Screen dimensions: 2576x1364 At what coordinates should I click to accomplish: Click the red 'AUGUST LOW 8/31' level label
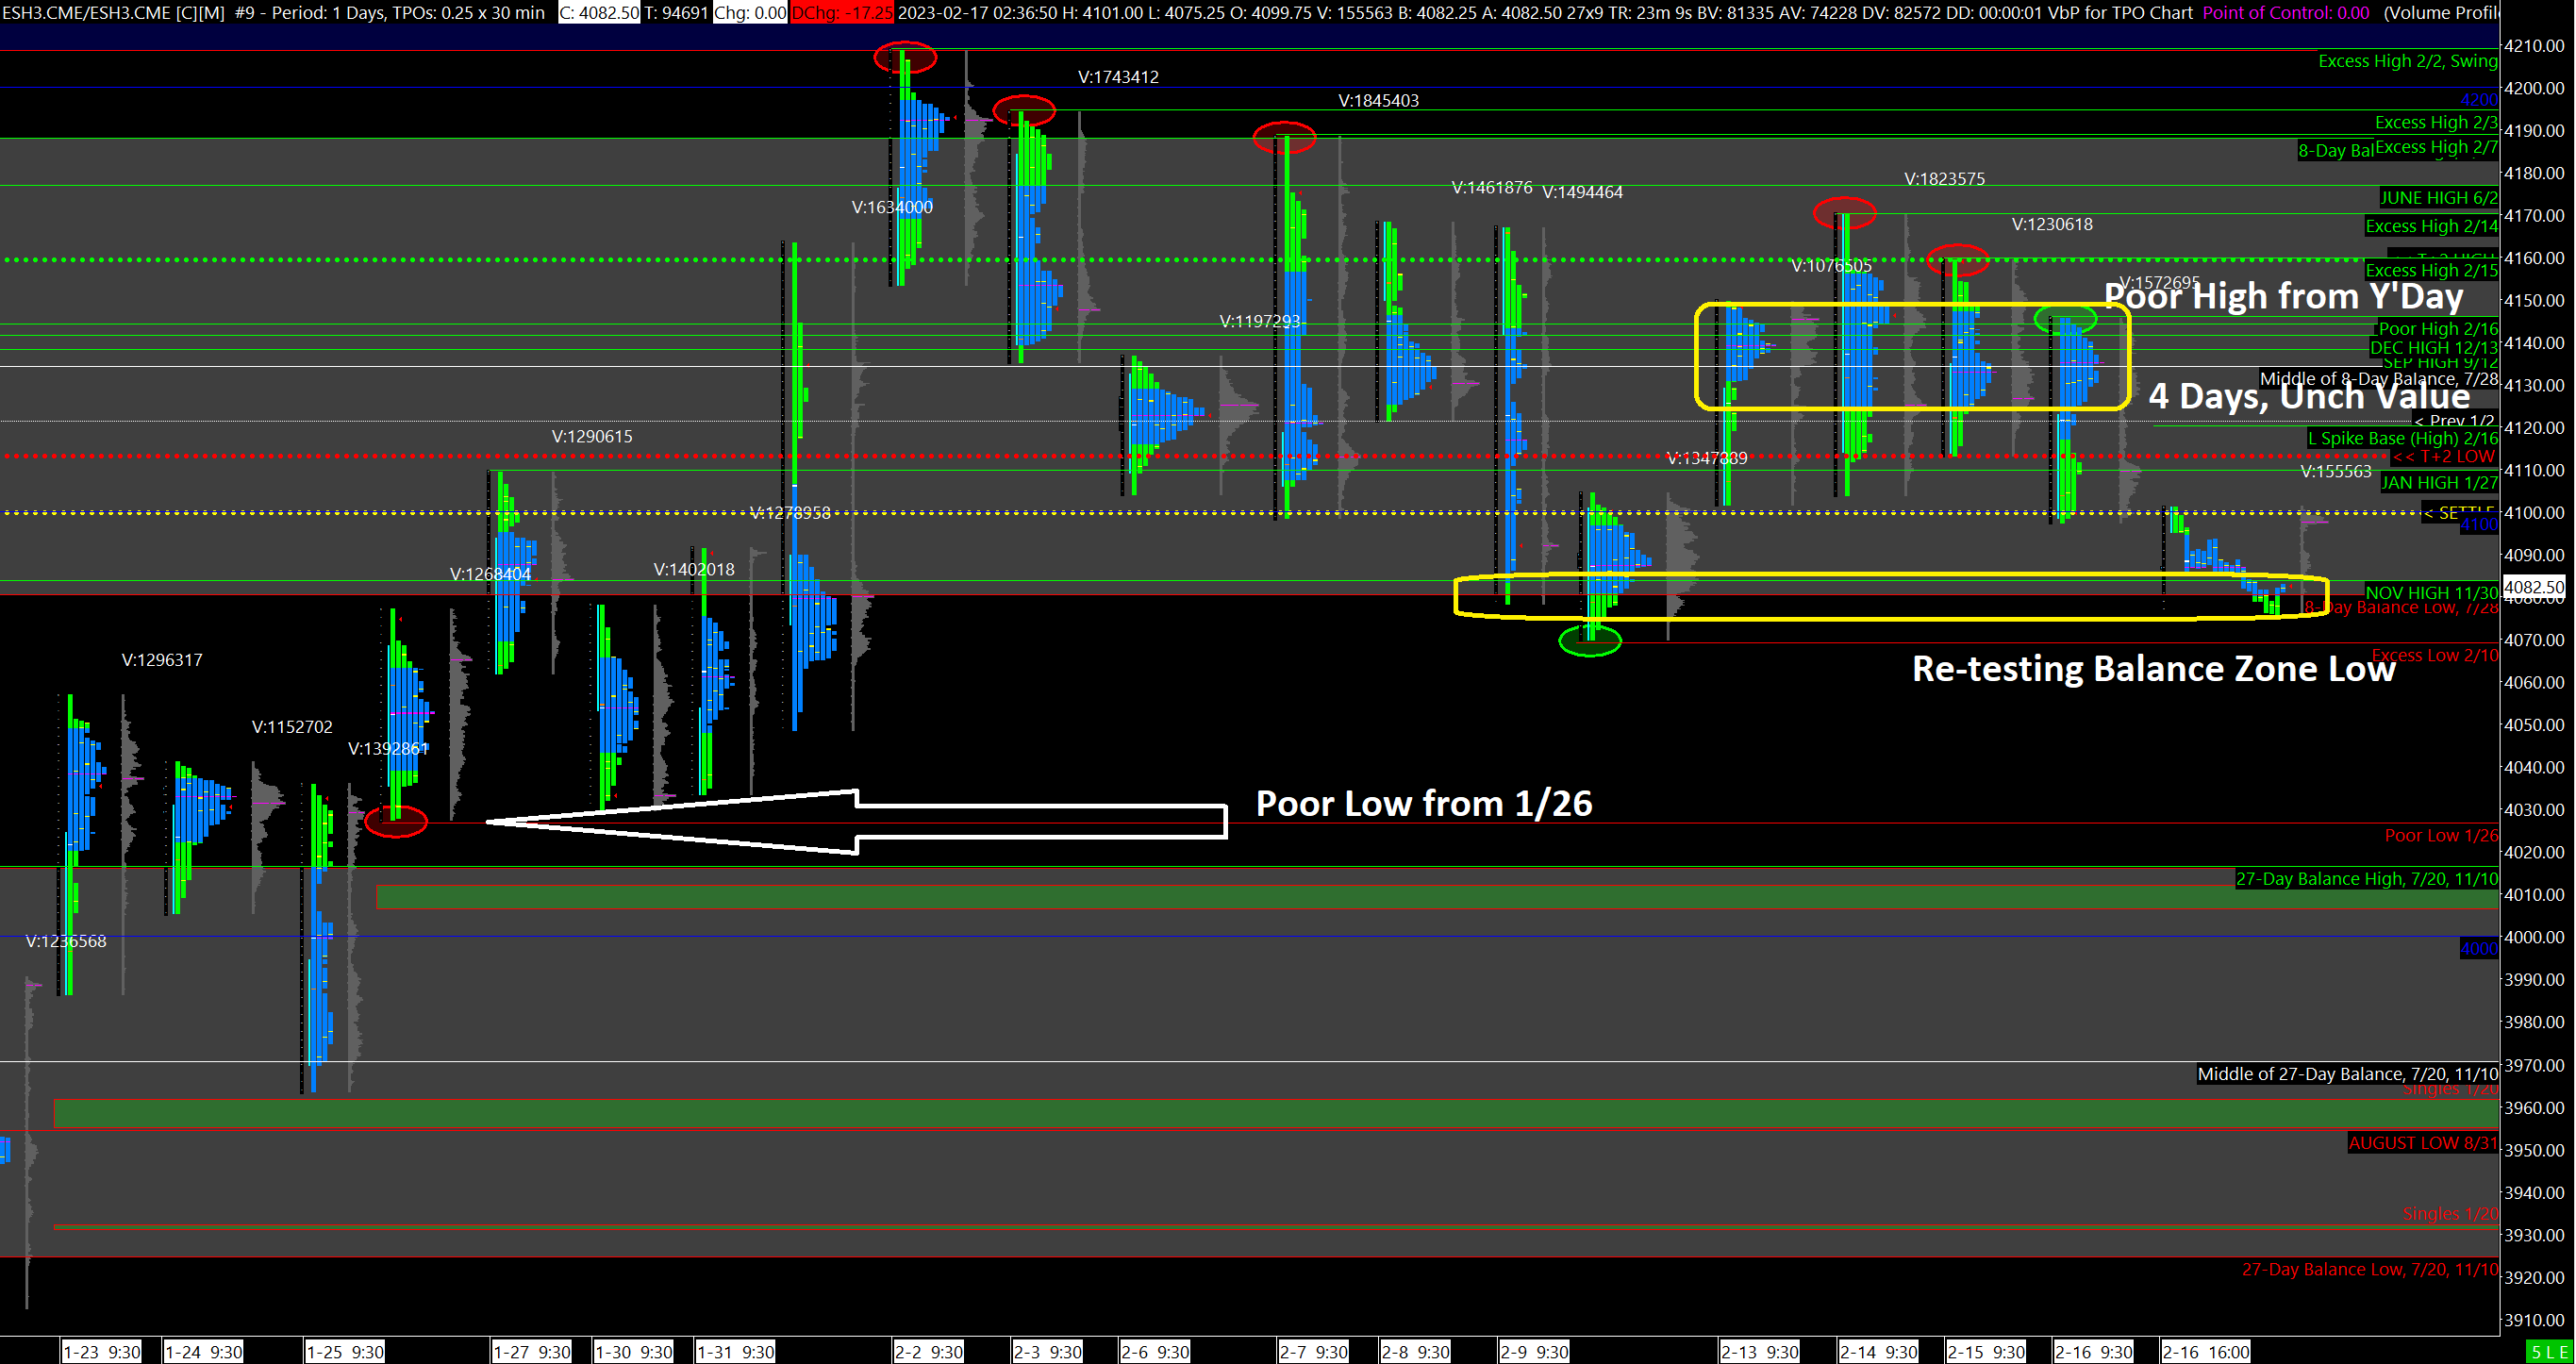click(x=2422, y=1143)
